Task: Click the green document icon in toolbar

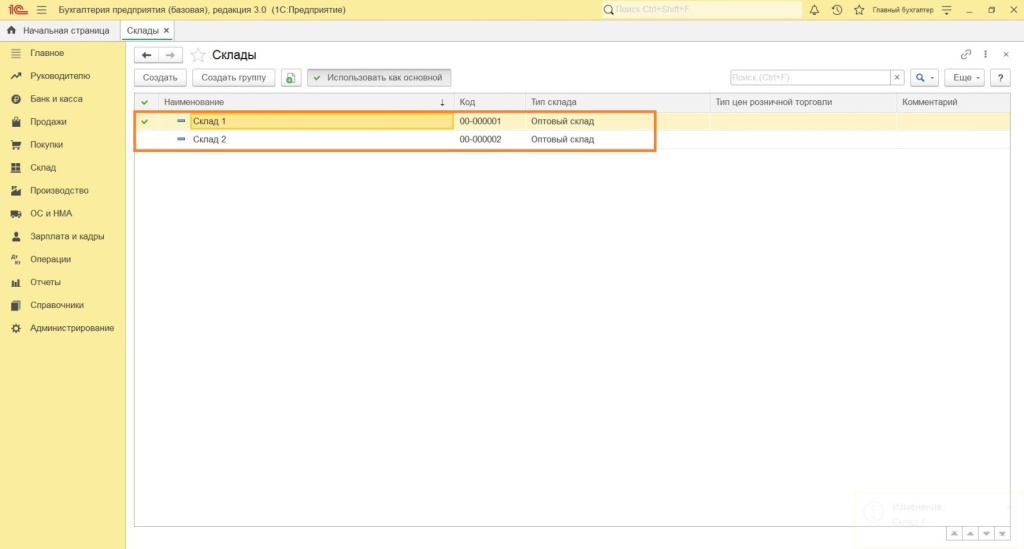Action: click(290, 78)
